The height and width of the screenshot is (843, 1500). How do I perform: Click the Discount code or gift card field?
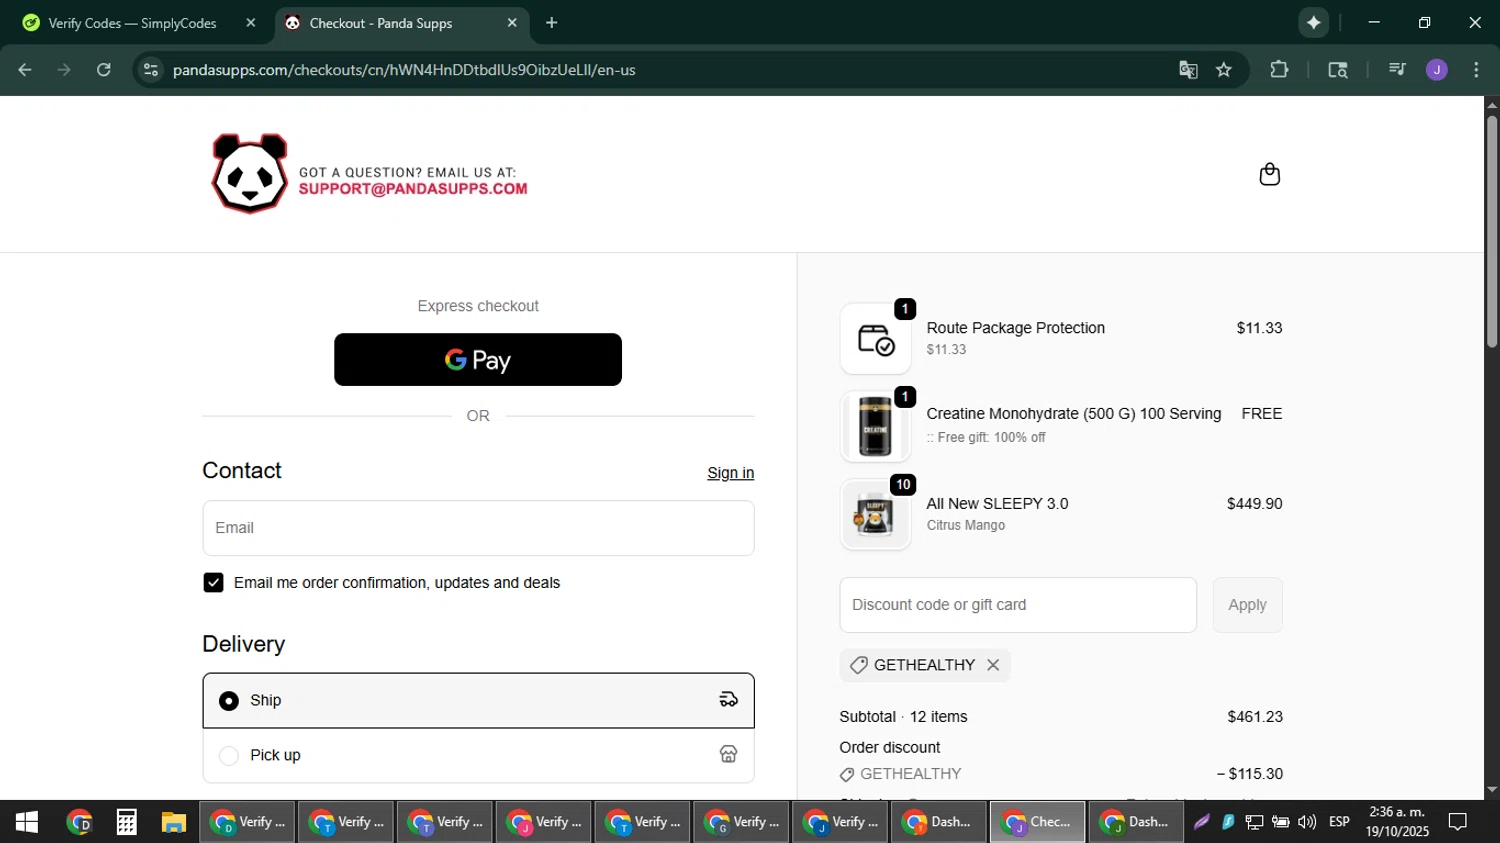[x=1018, y=605]
